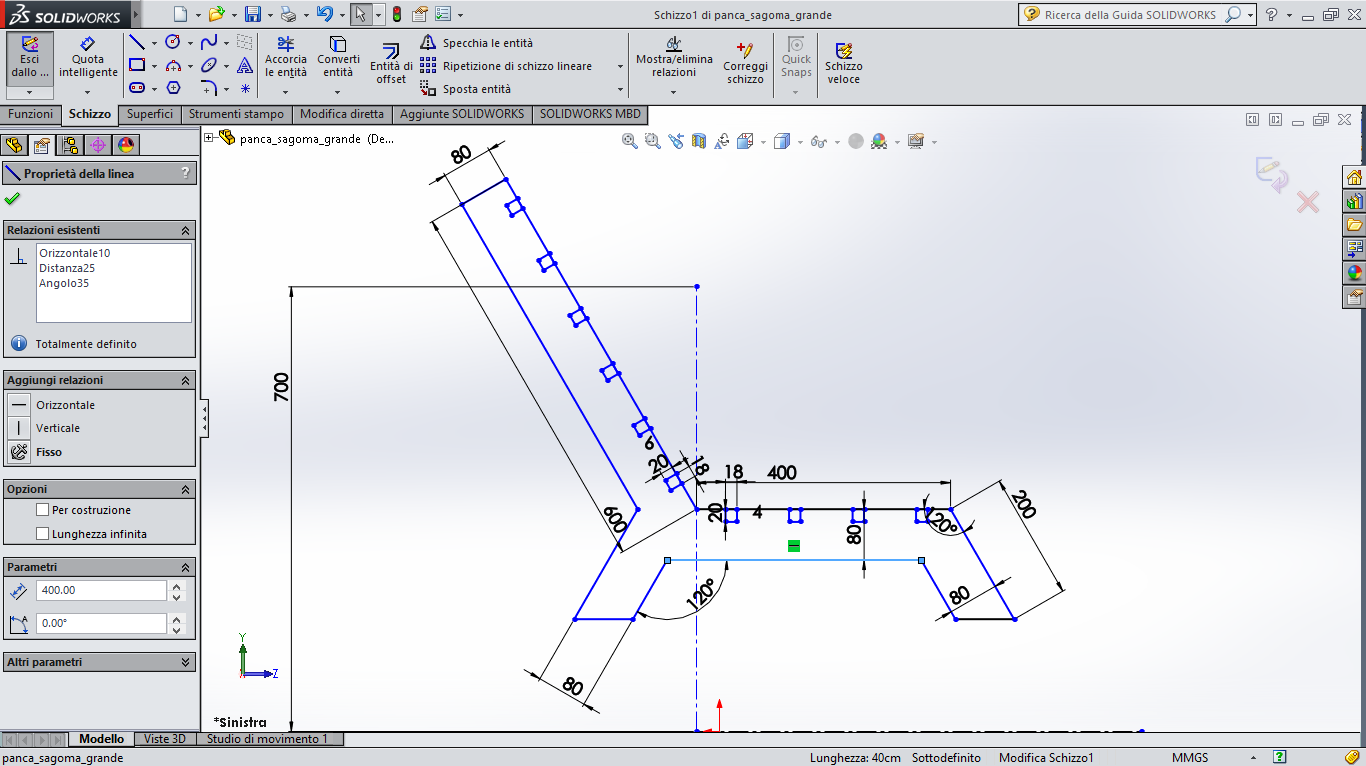This screenshot has width=1366, height=766.
Task: Add the Fisso relation
Action: (37, 452)
